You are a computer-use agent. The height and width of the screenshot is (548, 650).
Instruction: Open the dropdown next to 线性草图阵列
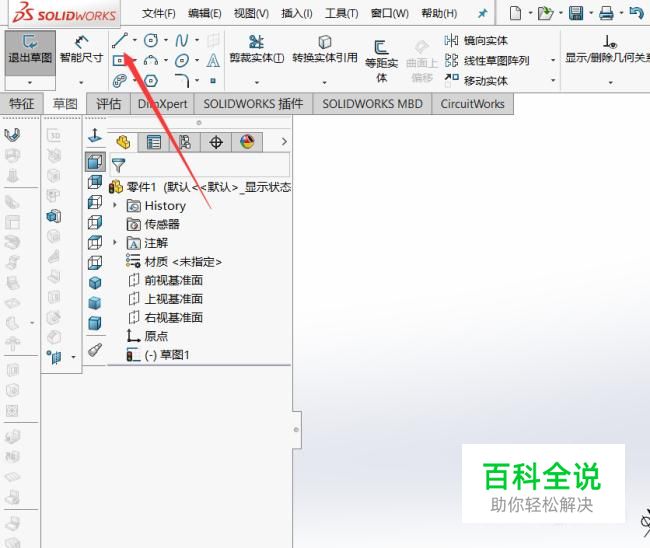pos(553,61)
